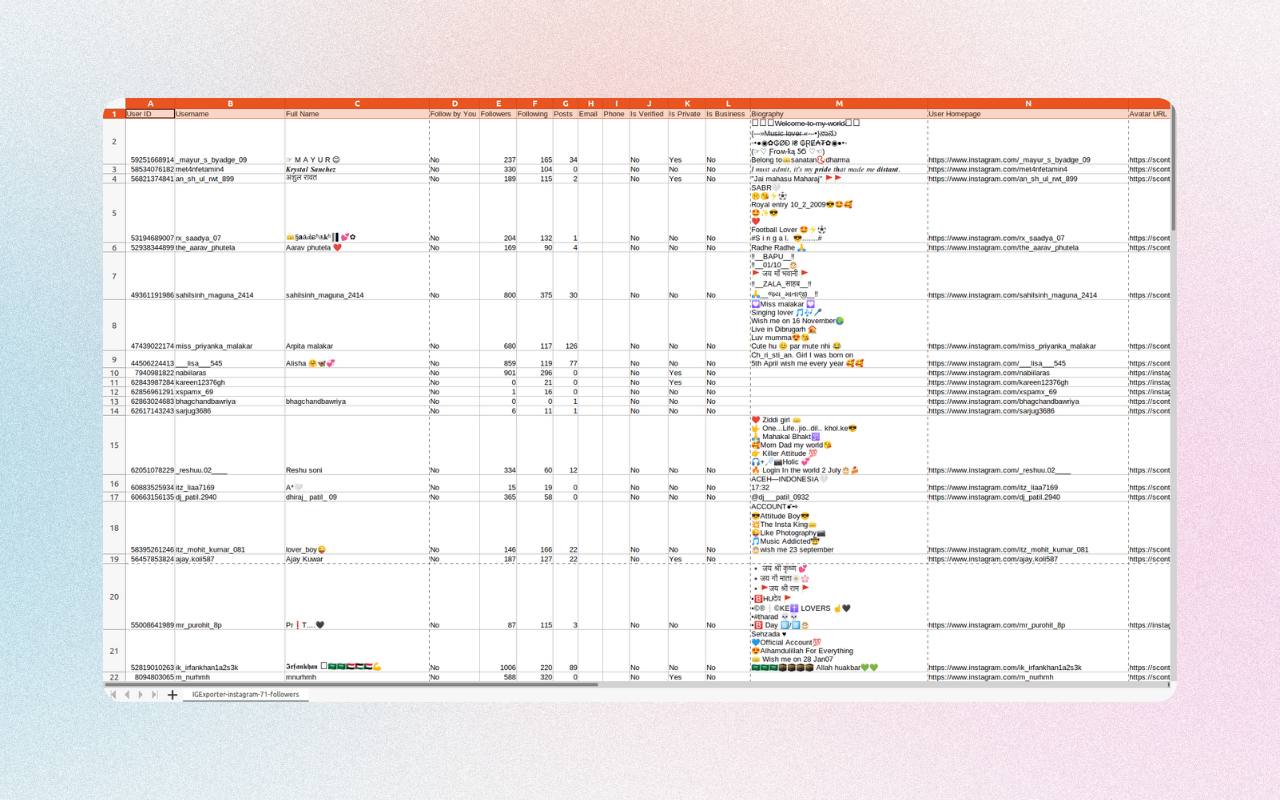Image resolution: width=1280 pixels, height=800 pixels.
Task: Click the 'Phone' header cell
Action: pos(615,114)
